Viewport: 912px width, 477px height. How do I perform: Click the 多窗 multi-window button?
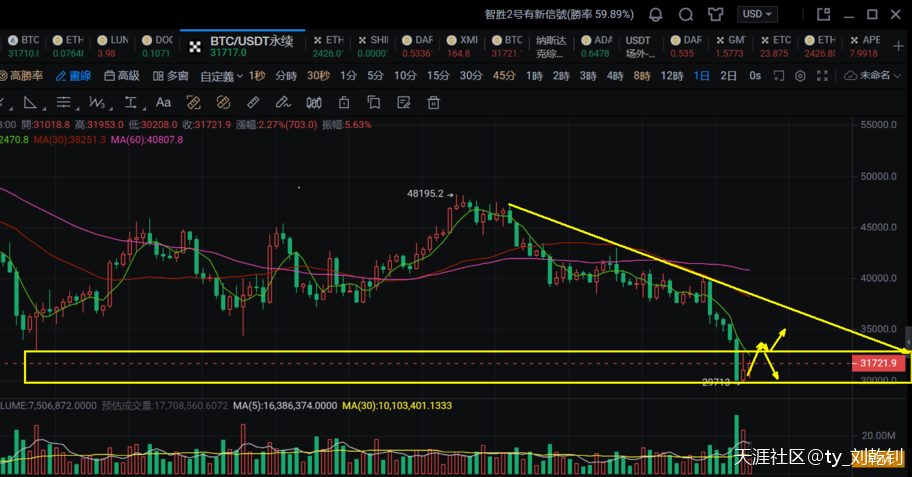click(x=171, y=76)
